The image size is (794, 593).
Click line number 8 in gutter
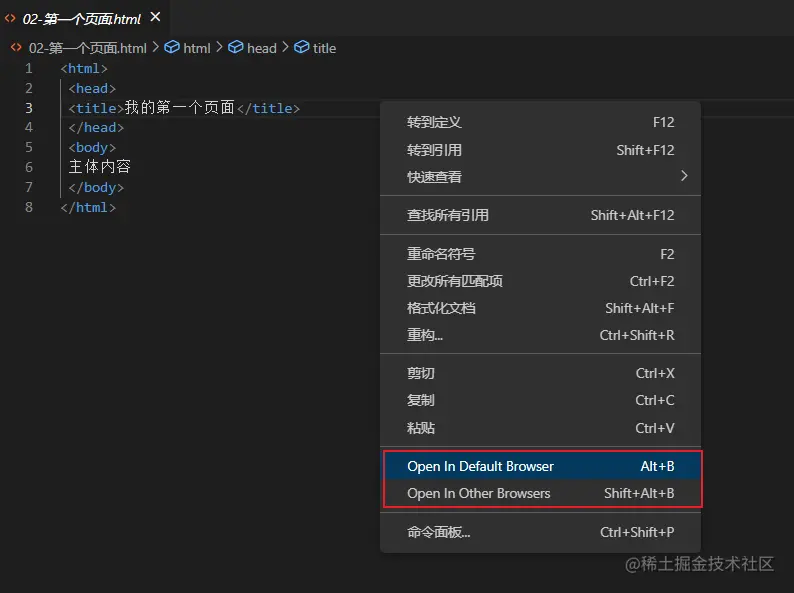pyautogui.click(x=29, y=207)
